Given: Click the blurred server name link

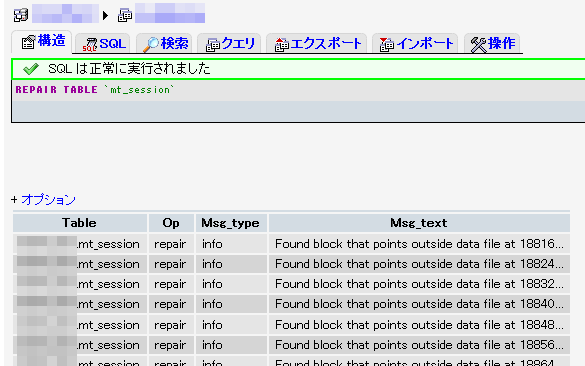Looking at the screenshot, I should [x=65, y=14].
